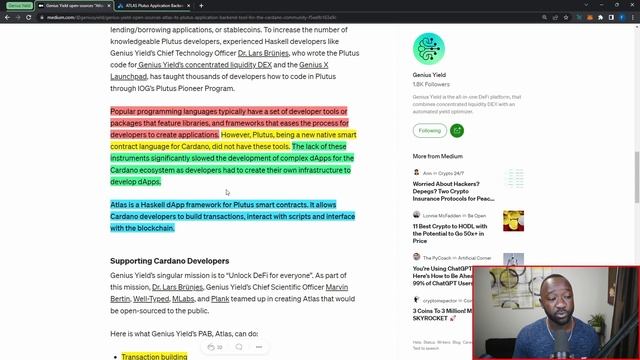Toggle the browser side panel icon

611,18
